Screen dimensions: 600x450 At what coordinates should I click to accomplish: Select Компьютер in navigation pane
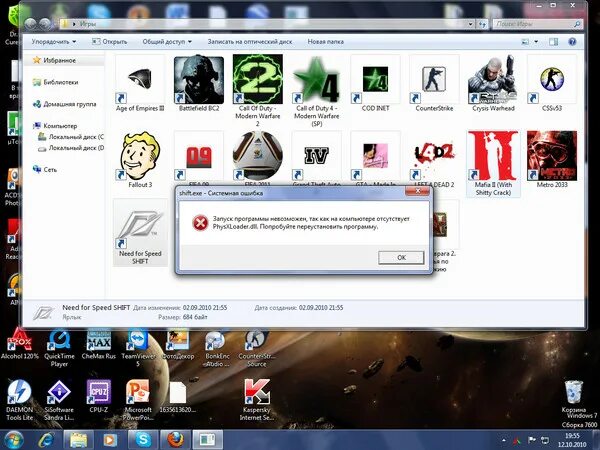tap(55, 126)
